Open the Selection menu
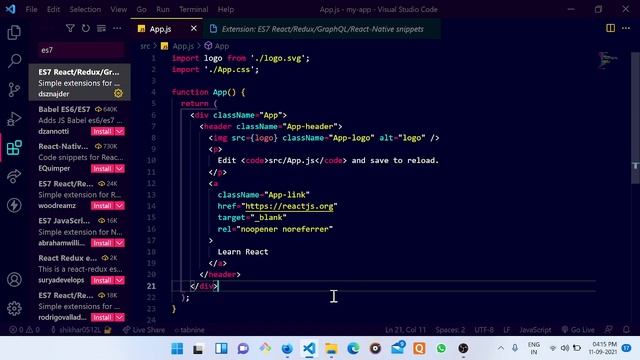640x360 pixels. click(x=85, y=9)
